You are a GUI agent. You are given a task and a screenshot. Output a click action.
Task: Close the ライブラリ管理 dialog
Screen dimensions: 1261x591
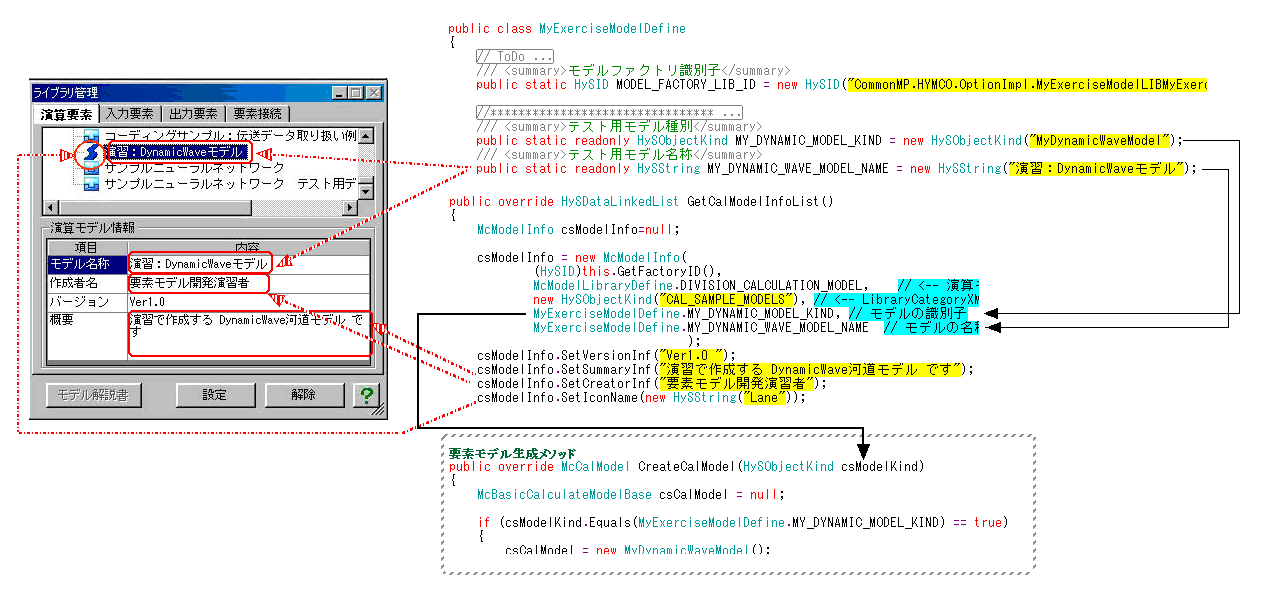pos(373,92)
